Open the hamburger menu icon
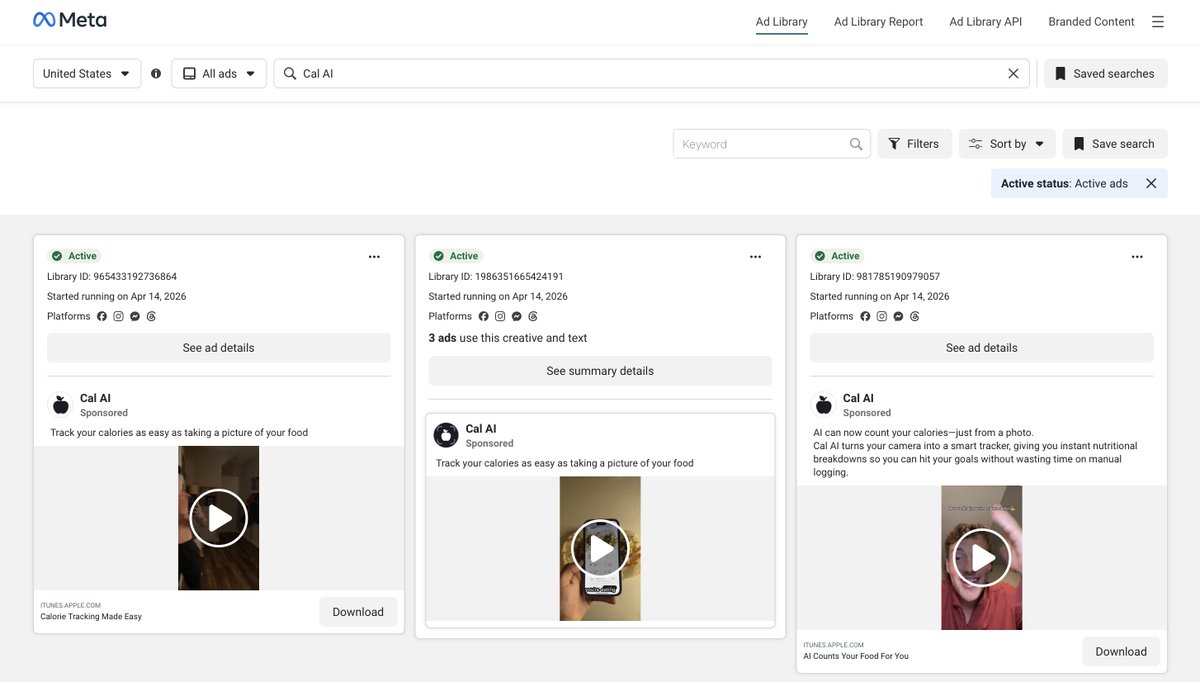Viewport: 1200px width, 682px height. [1158, 22]
